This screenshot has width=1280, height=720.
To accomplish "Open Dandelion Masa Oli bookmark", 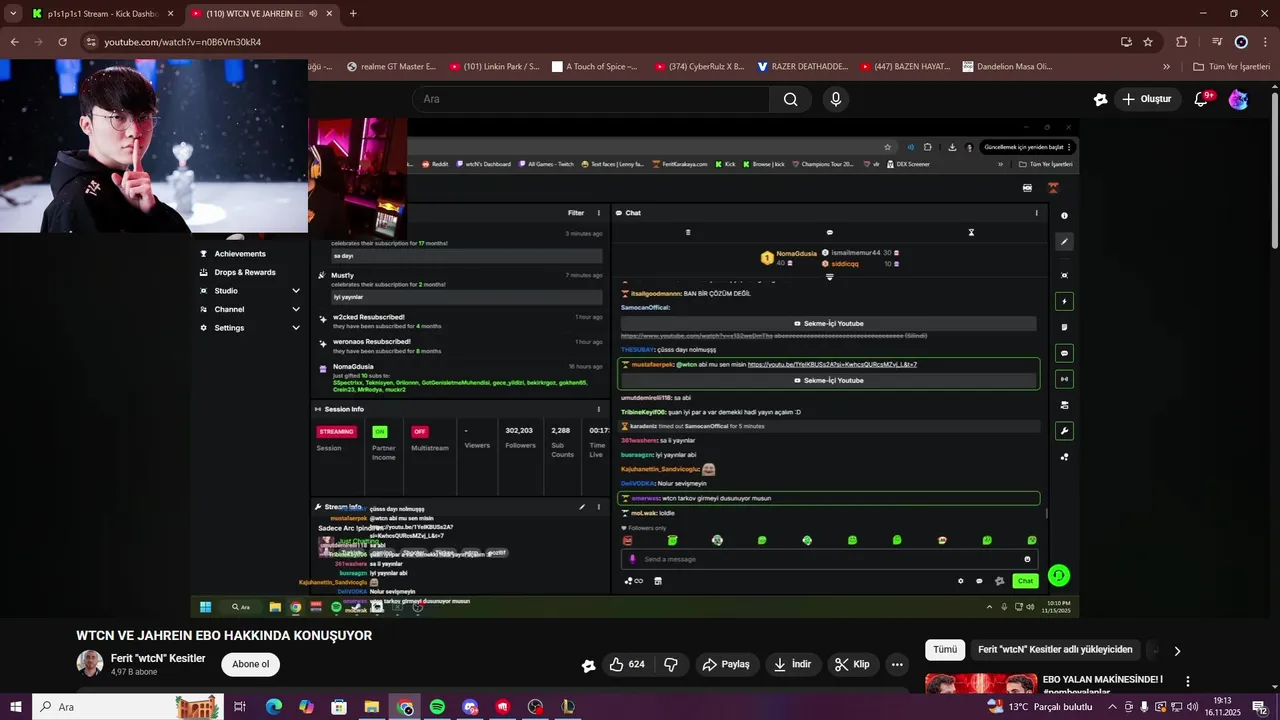I will (1008, 67).
